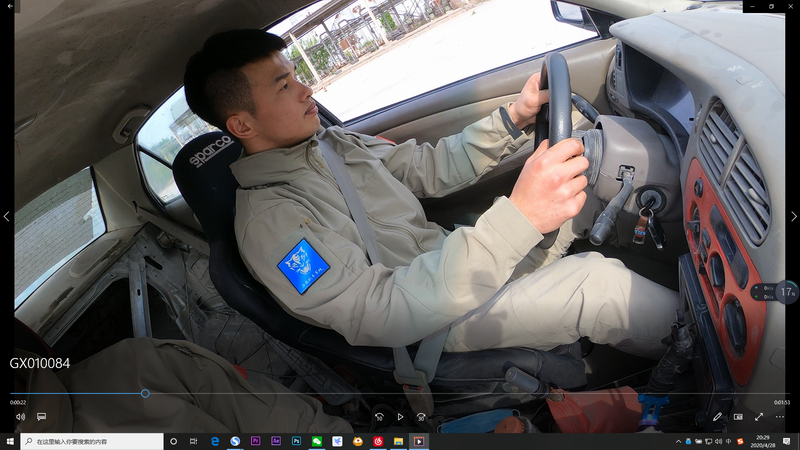Toggle full screen with diagonal arrows

coord(759,417)
